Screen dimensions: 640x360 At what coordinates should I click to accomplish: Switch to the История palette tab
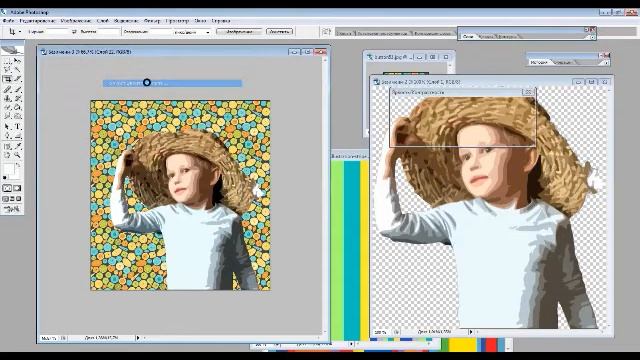[539, 62]
